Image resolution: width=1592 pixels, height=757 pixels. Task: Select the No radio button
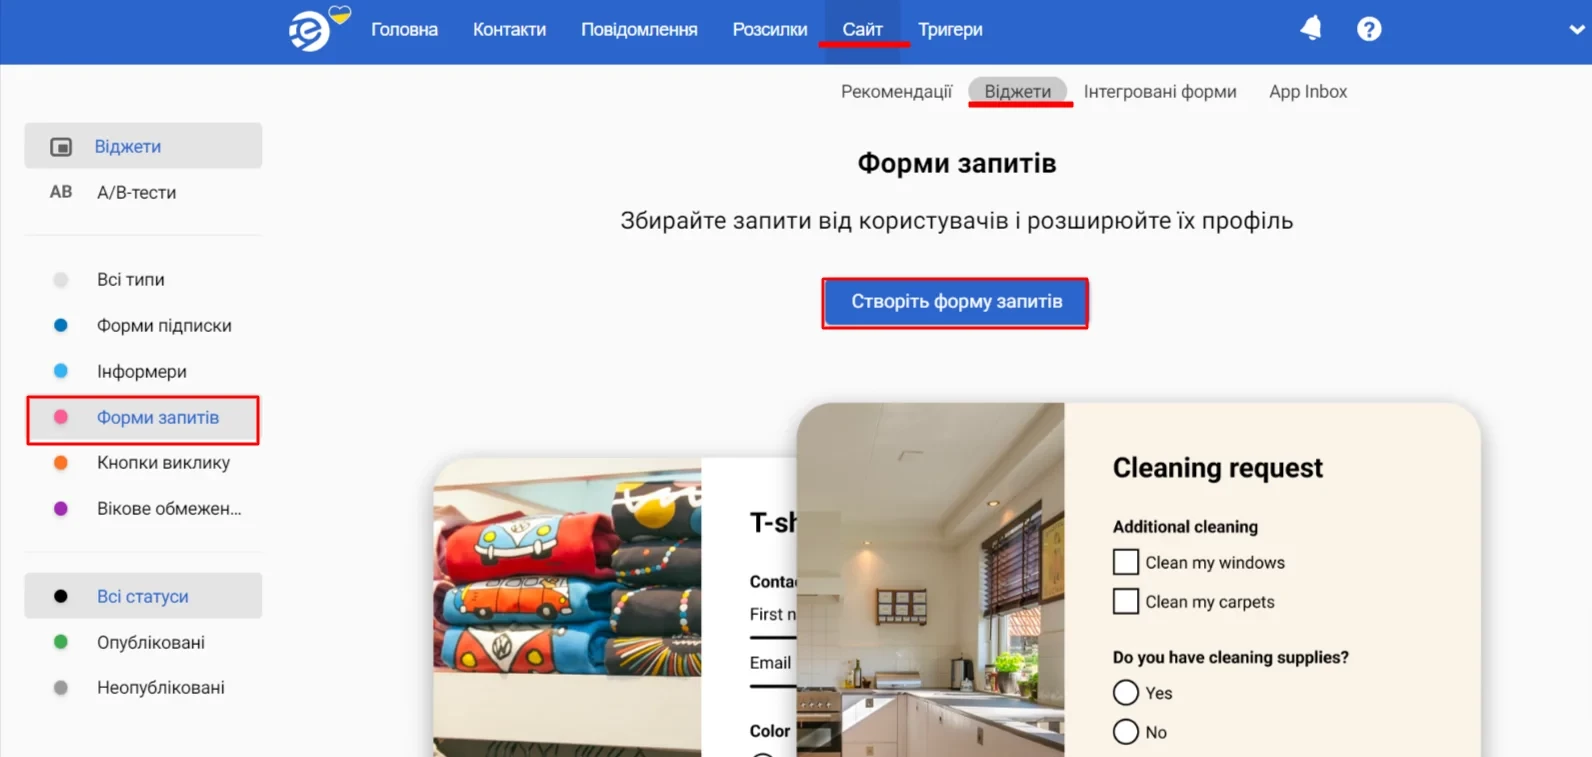1126,731
